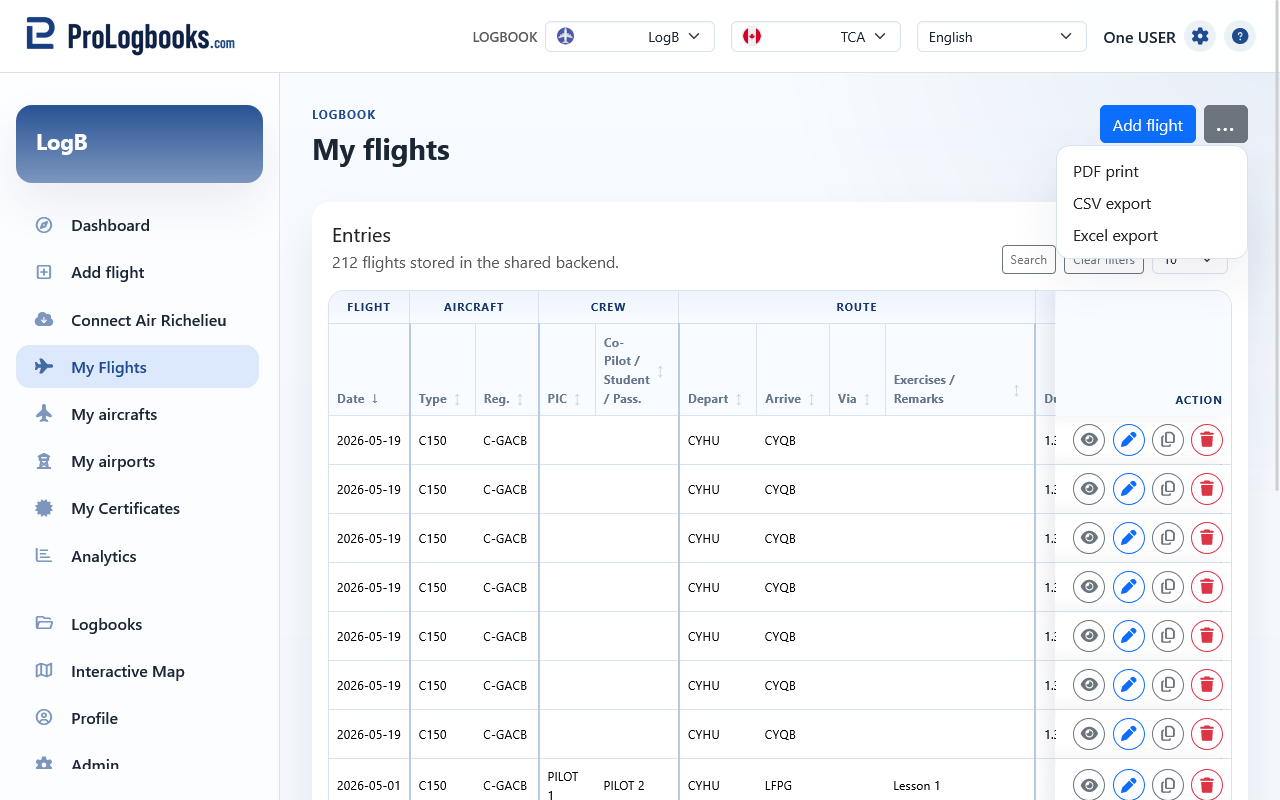The image size is (1280, 800).
Task: Open the TCA country dropdown
Action: click(x=816, y=37)
